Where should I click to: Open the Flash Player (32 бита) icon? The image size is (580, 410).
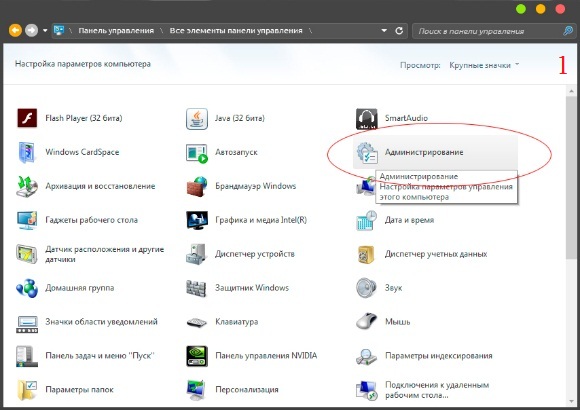point(27,118)
